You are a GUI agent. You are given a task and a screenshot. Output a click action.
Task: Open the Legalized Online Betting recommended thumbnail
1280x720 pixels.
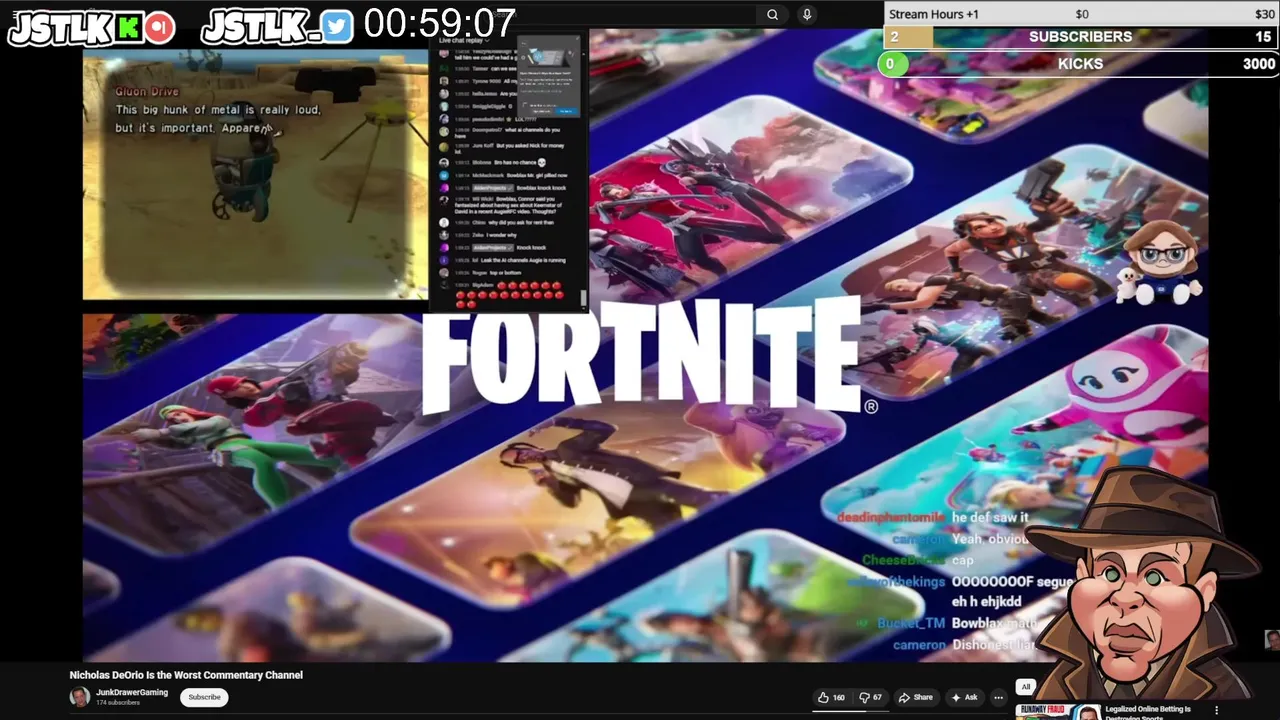point(1058,712)
